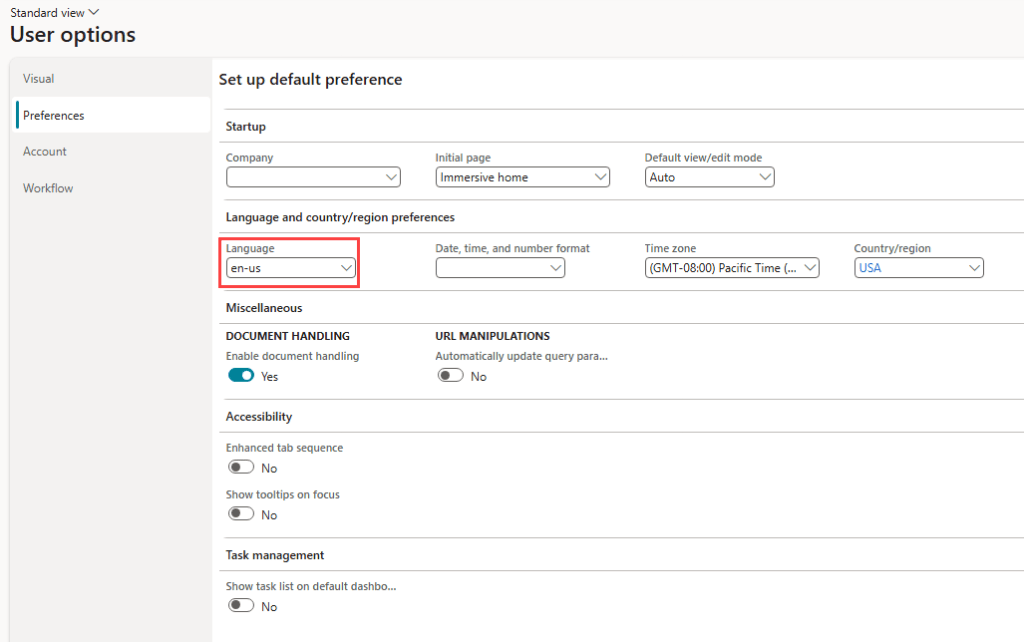Toggle Automatically update query parameters switch
The image size is (1024, 642).
coord(450,376)
